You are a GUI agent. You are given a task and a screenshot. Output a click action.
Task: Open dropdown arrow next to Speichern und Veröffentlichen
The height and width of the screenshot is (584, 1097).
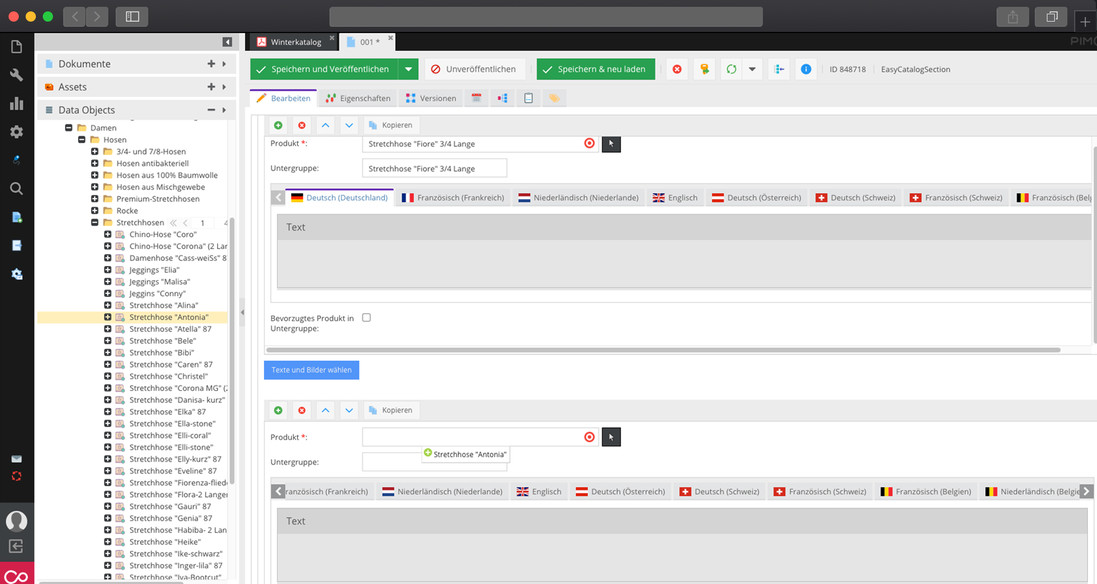pyautogui.click(x=407, y=69)
